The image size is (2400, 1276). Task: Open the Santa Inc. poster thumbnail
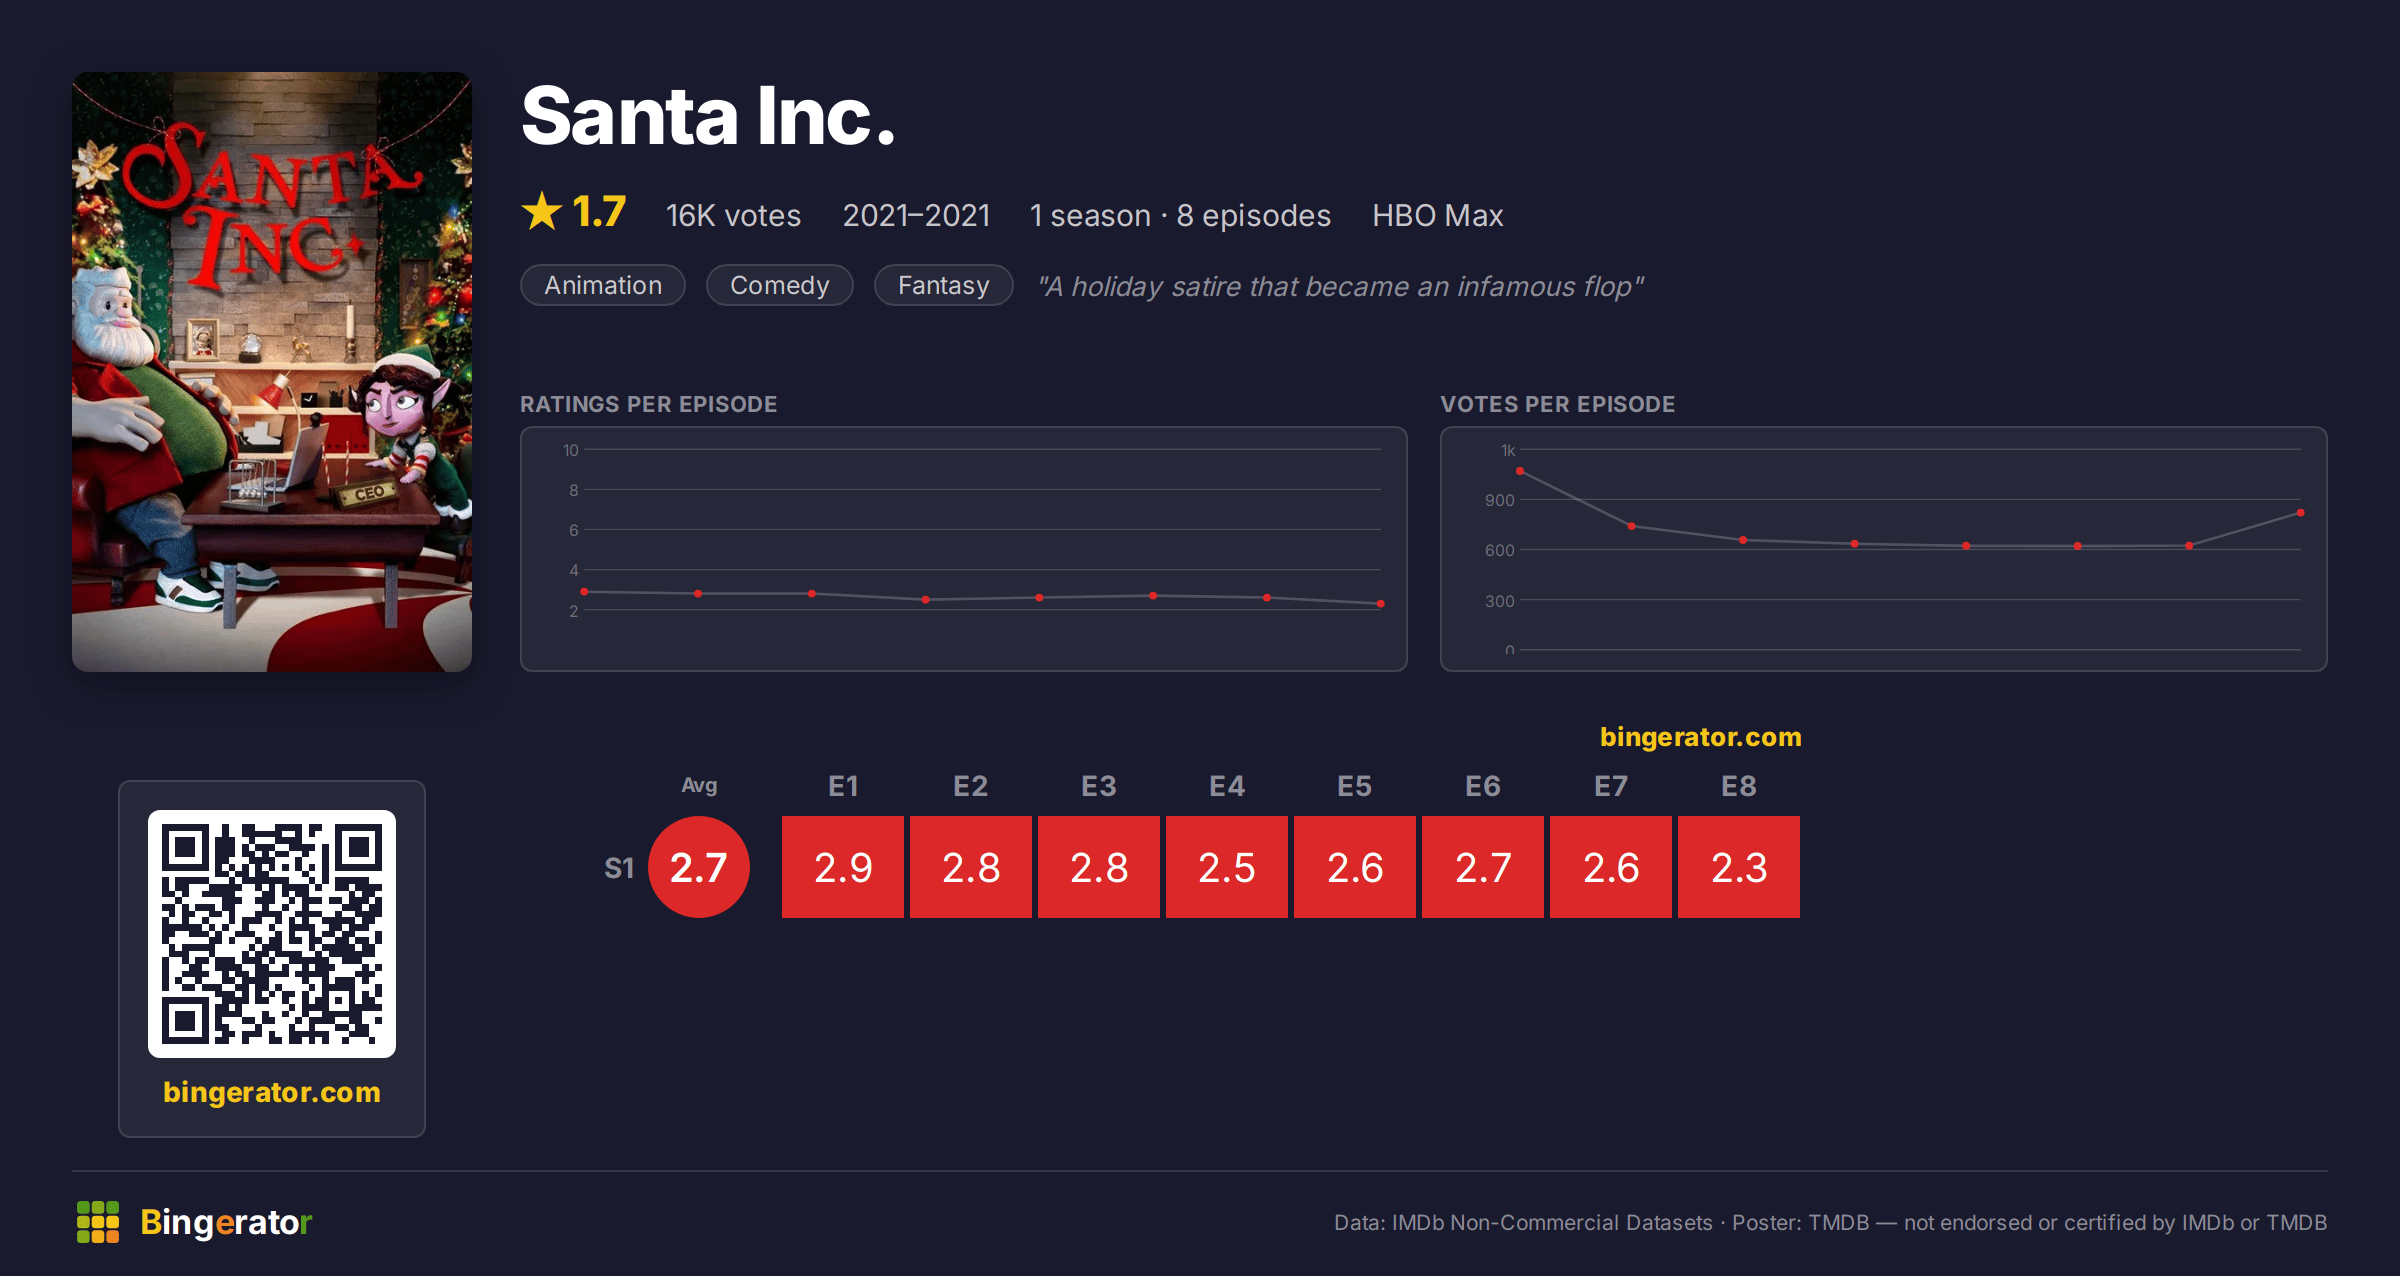pos(272,372)
